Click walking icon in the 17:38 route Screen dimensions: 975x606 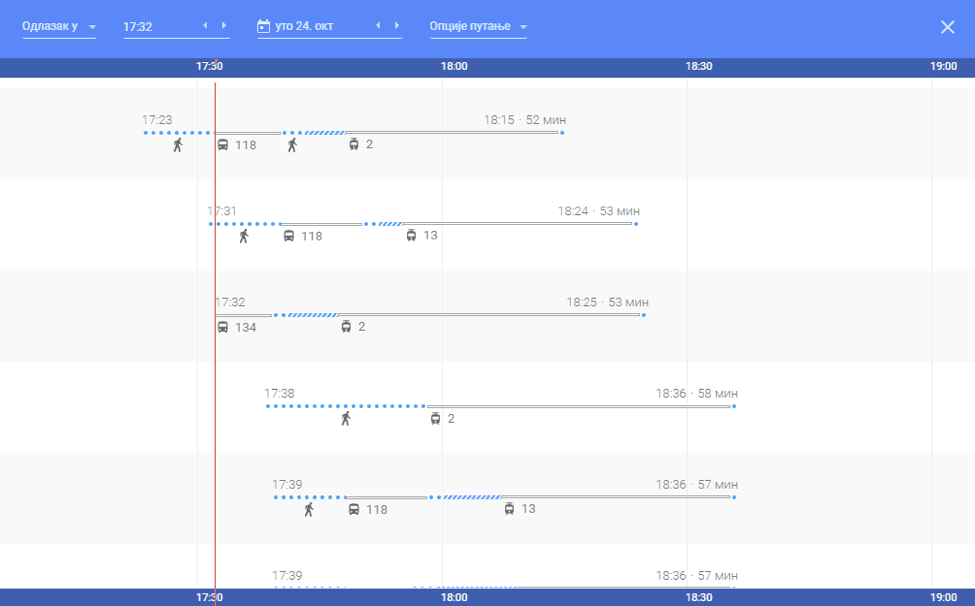(x=345, y=419)
